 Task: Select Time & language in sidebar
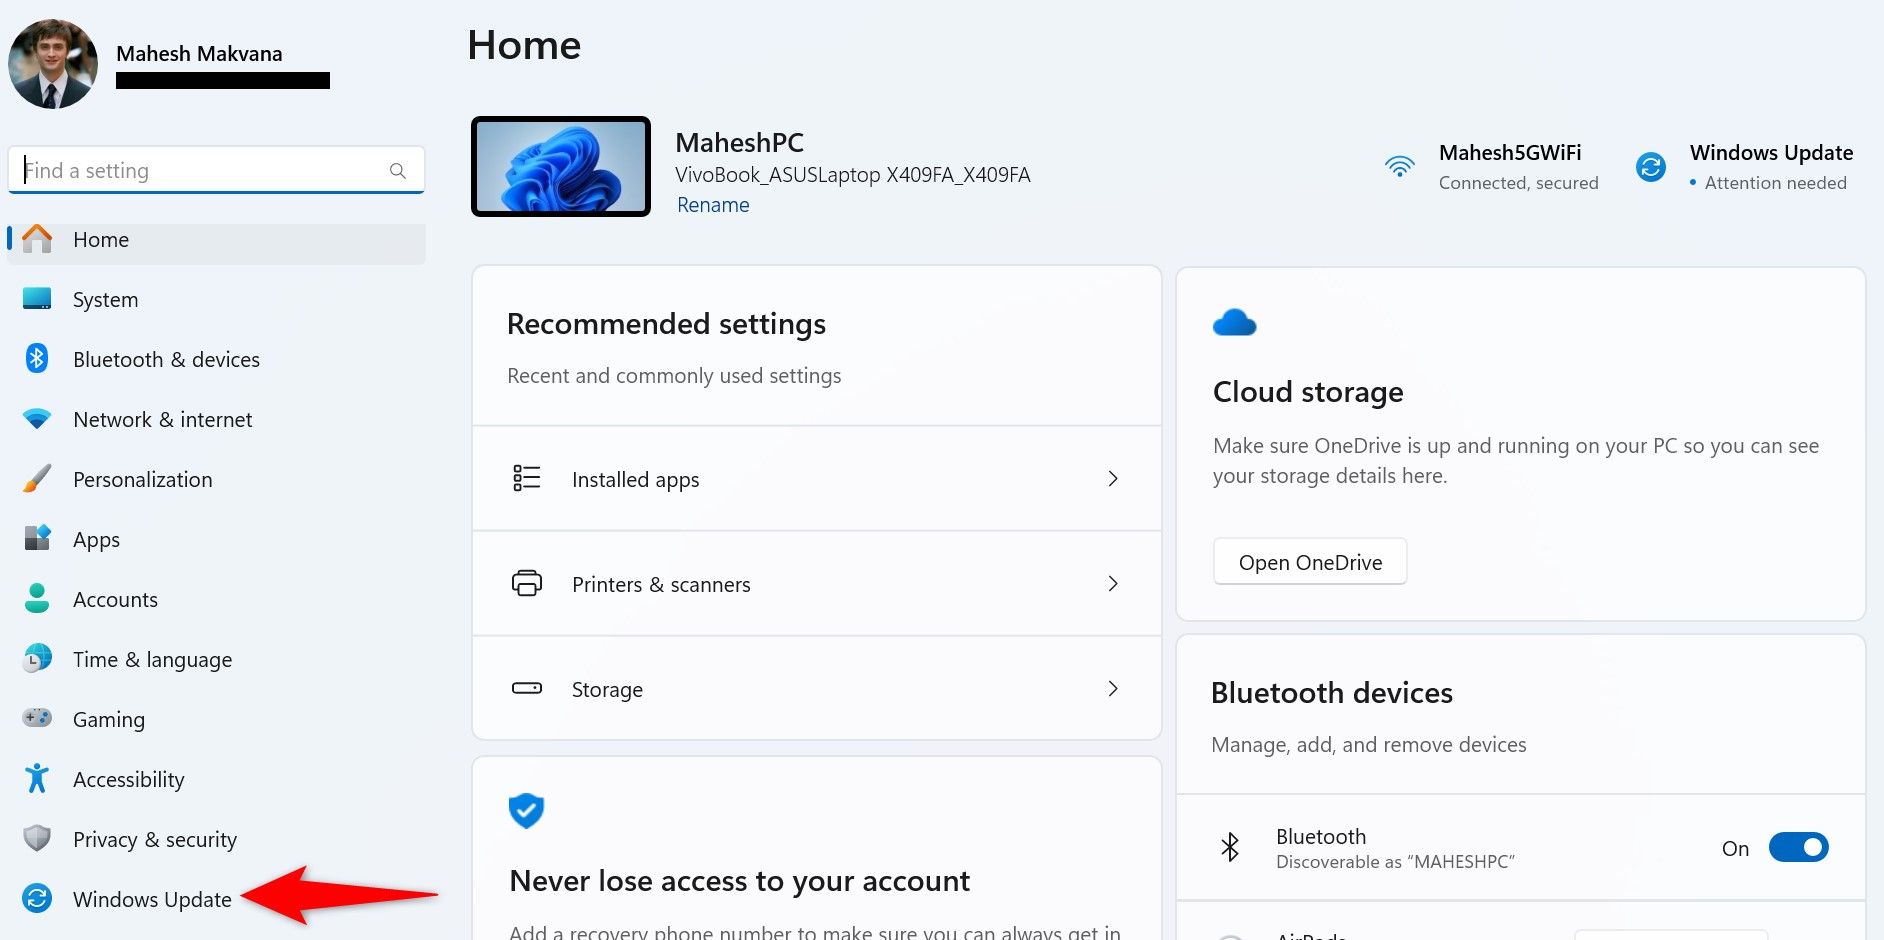pyautogui.click(x=217, y=660)
